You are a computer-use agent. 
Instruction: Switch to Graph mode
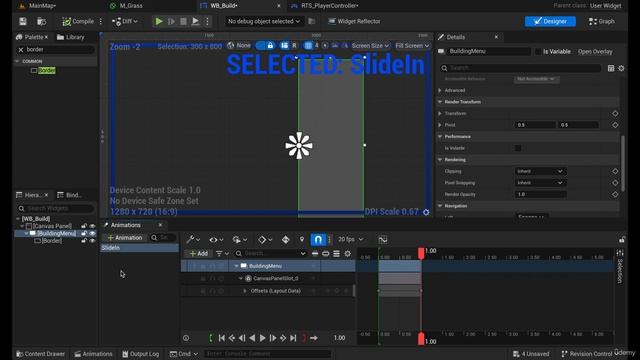602,21
